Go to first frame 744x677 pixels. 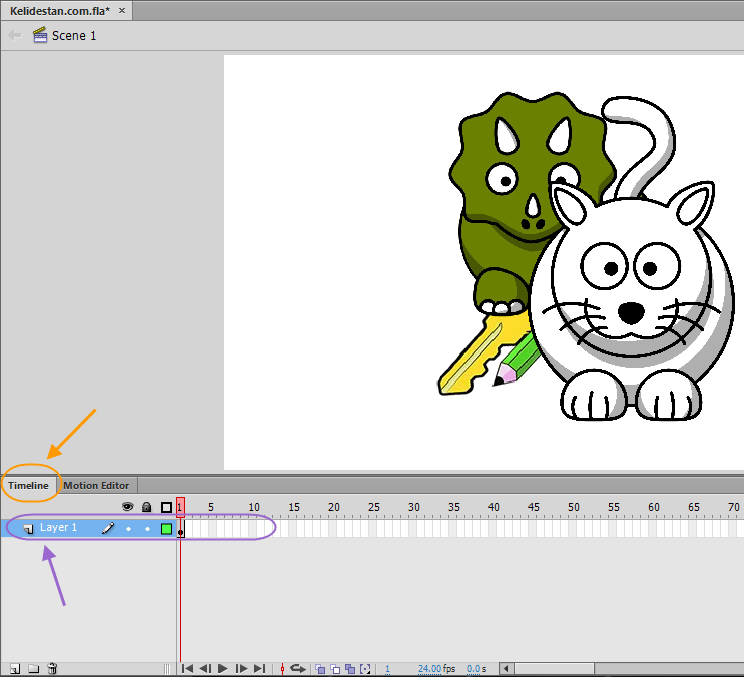187,668
